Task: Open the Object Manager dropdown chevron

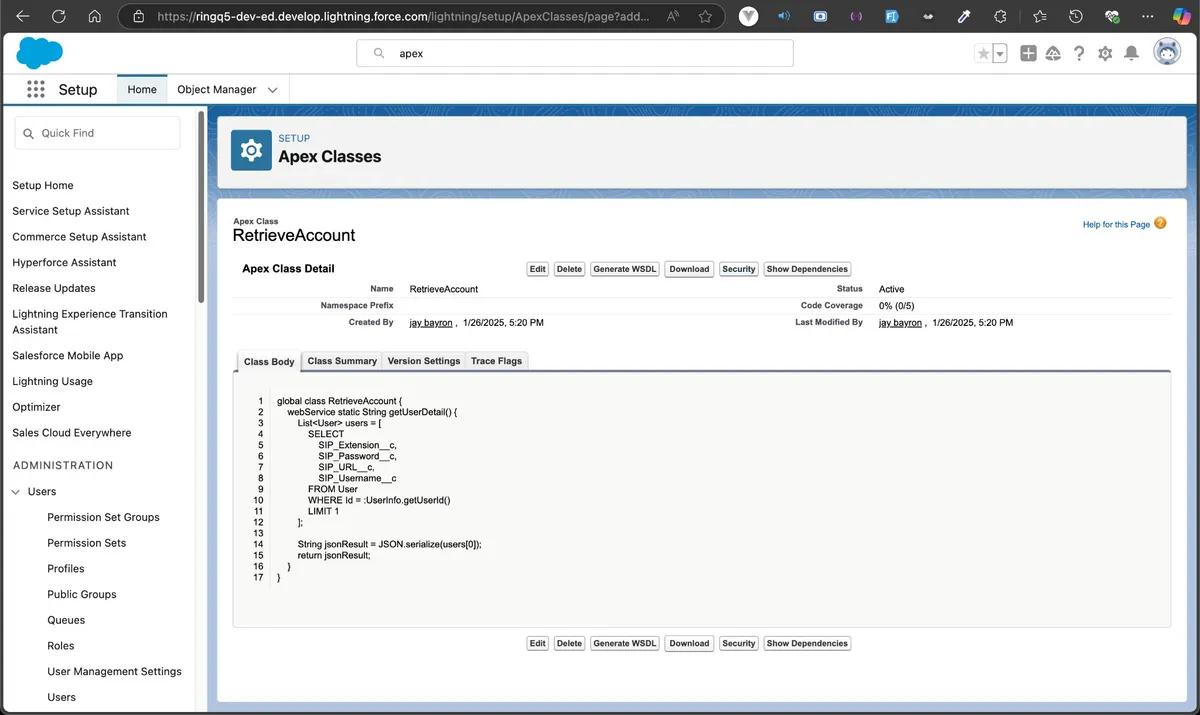Action: [272, 90]
